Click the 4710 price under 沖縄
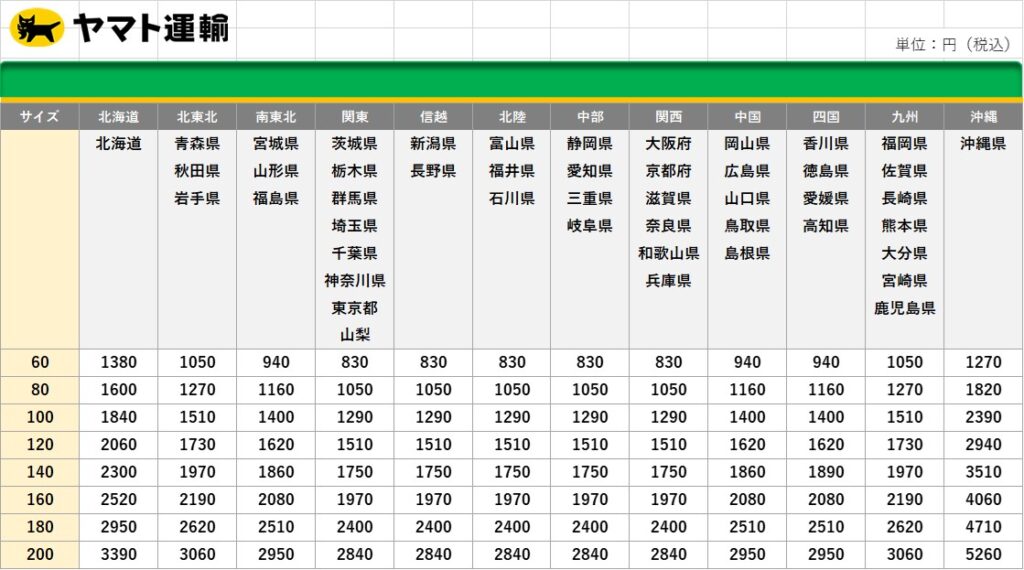This screenshot has height=570, width=1024. [x=984, y=527]
